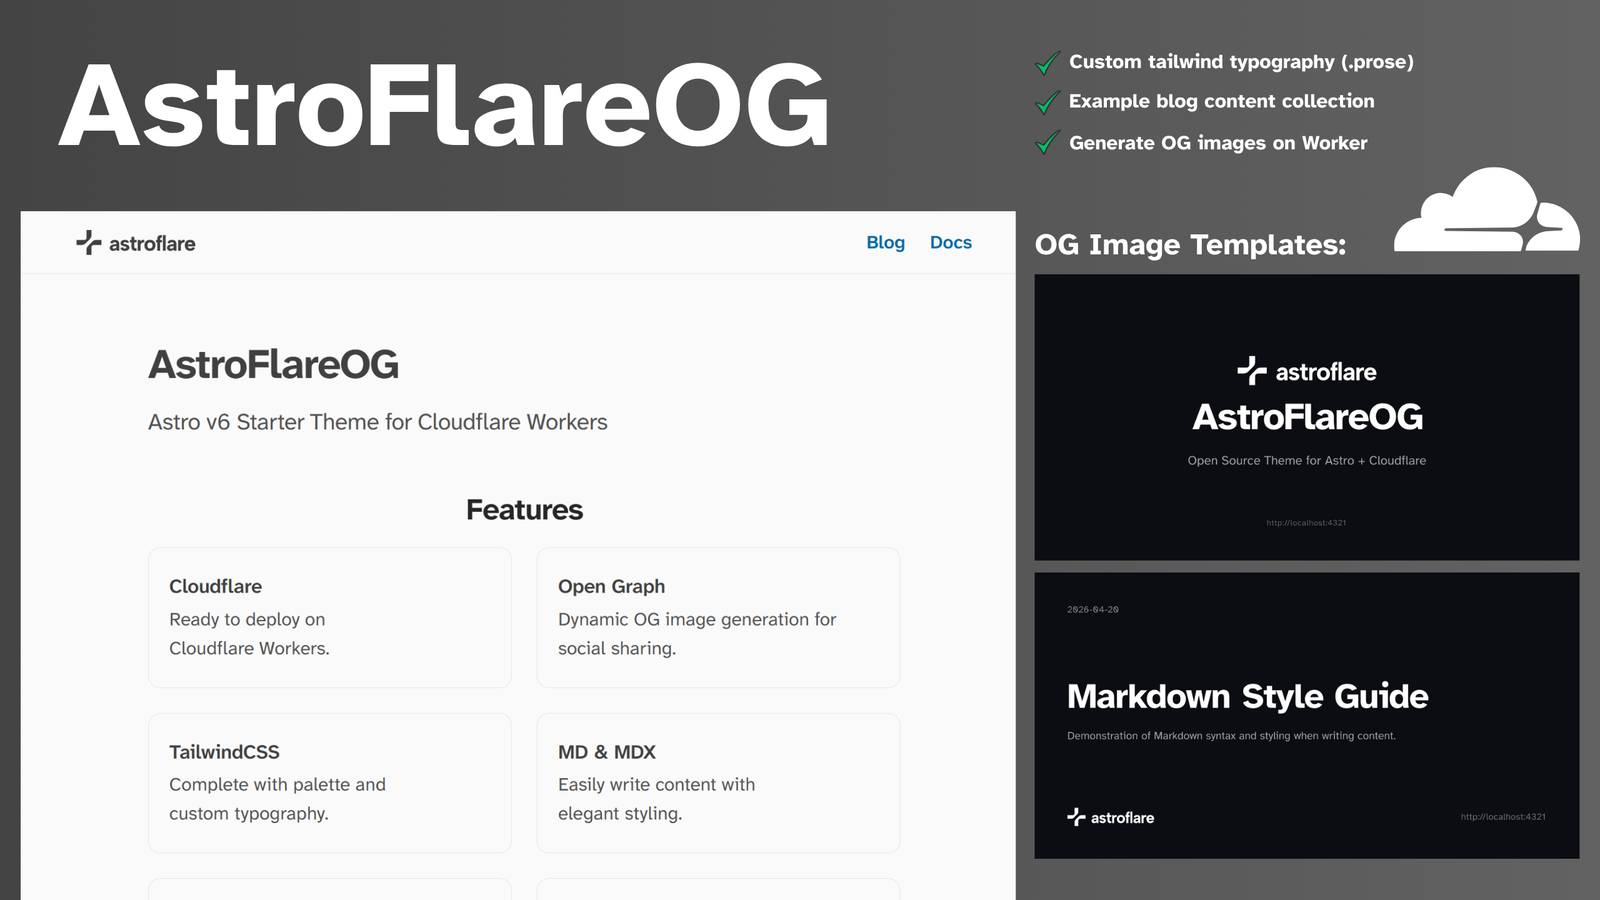Click astroflare logo in Markdown Style Guide template
The image size is (1600, 900).
click(1110, 817)
